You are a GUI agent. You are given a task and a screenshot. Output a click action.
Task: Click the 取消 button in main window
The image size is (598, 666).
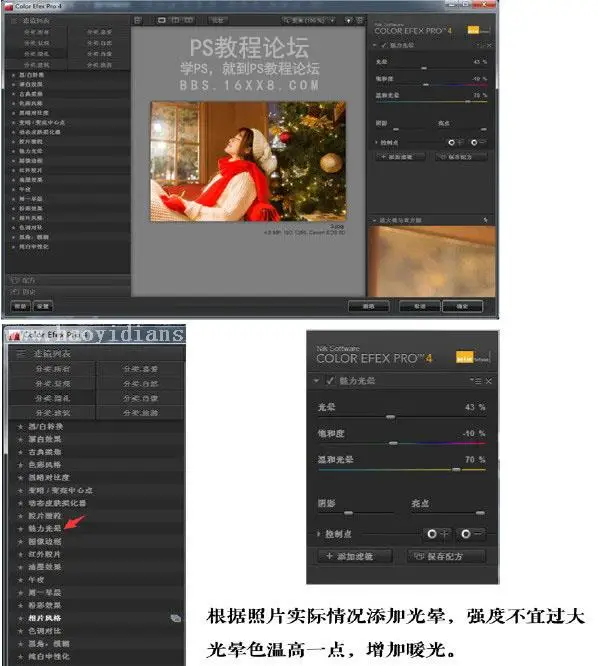click(420, 306)
